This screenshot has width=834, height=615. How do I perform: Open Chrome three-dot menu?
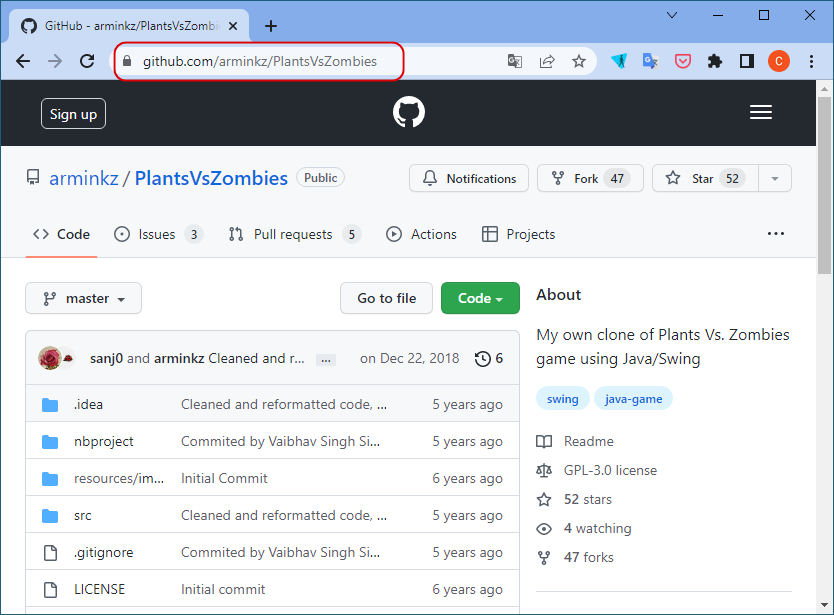[x=811, y=61]
